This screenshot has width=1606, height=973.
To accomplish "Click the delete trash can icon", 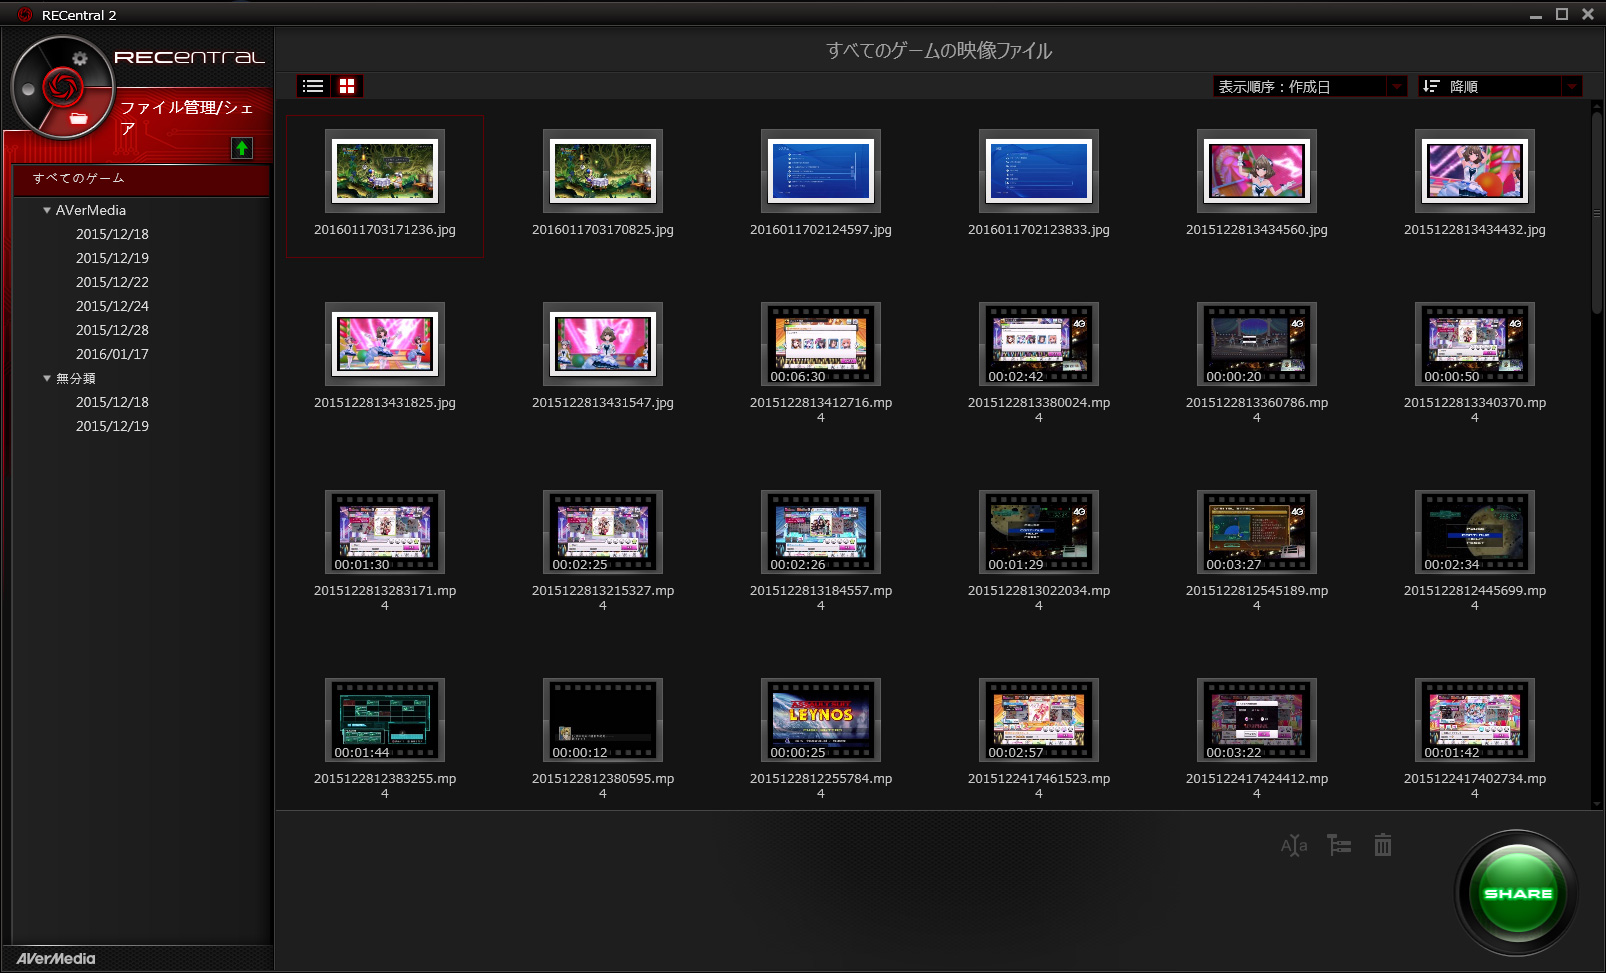I will click(1383, 846).
